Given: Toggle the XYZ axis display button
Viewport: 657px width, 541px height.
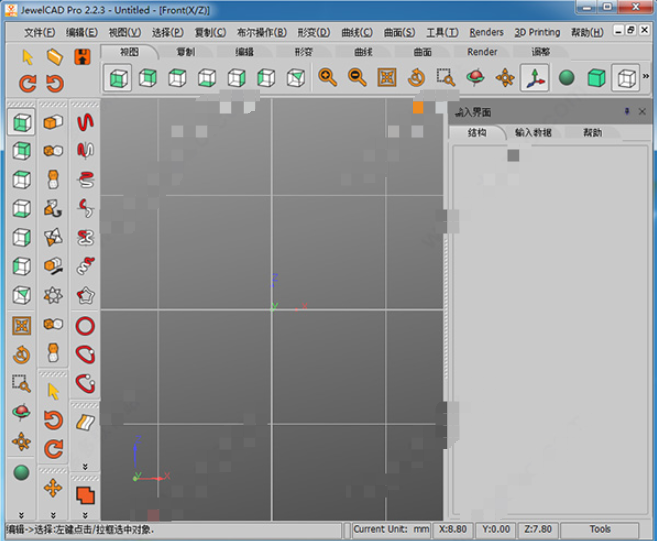Looking at the screenshot, I should pos(535,78).
